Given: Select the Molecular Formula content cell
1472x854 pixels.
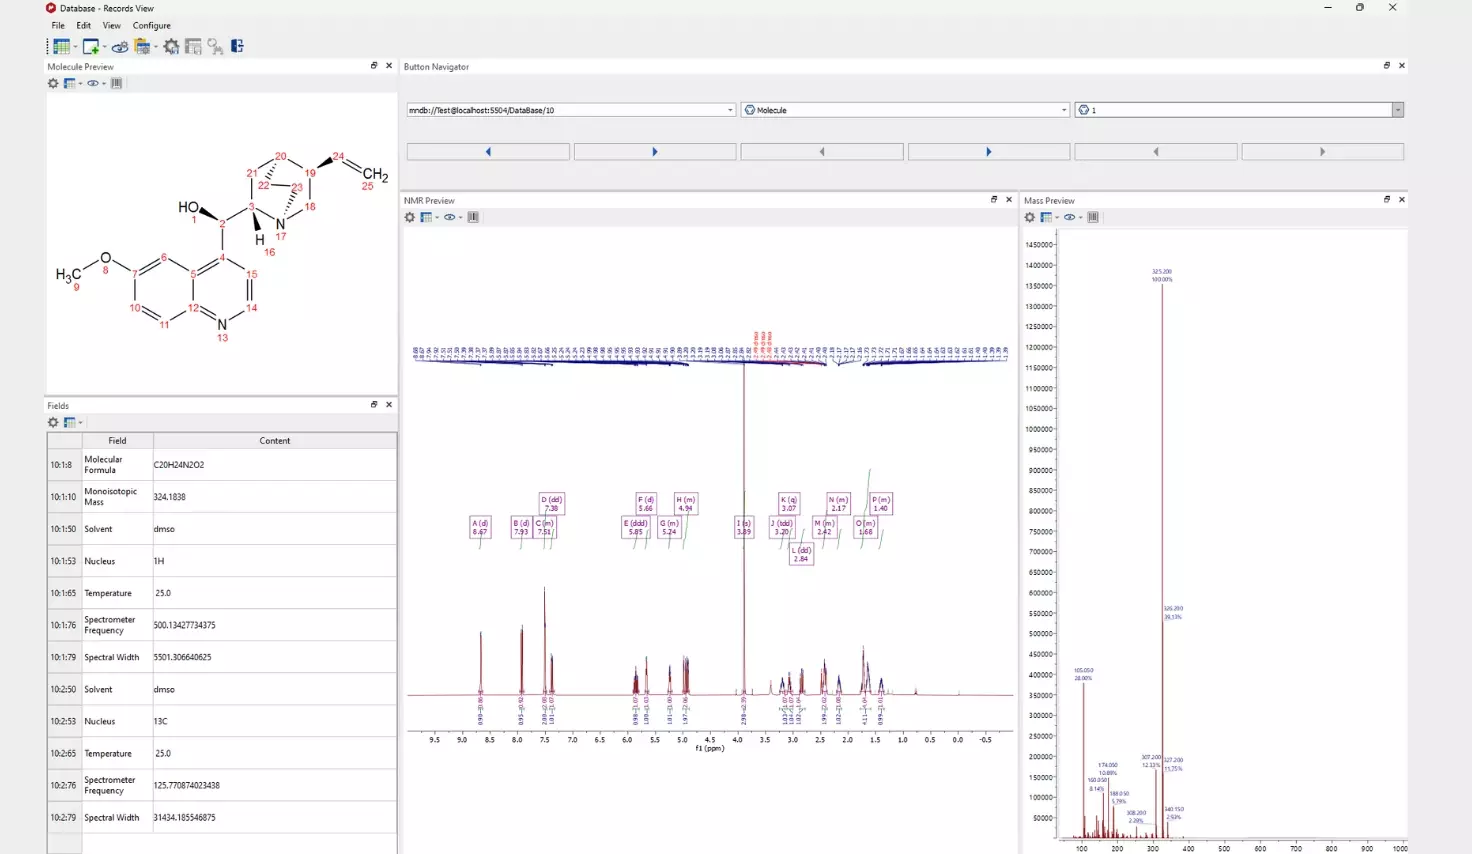Looking at the screenshot, I should click(274, 465).
